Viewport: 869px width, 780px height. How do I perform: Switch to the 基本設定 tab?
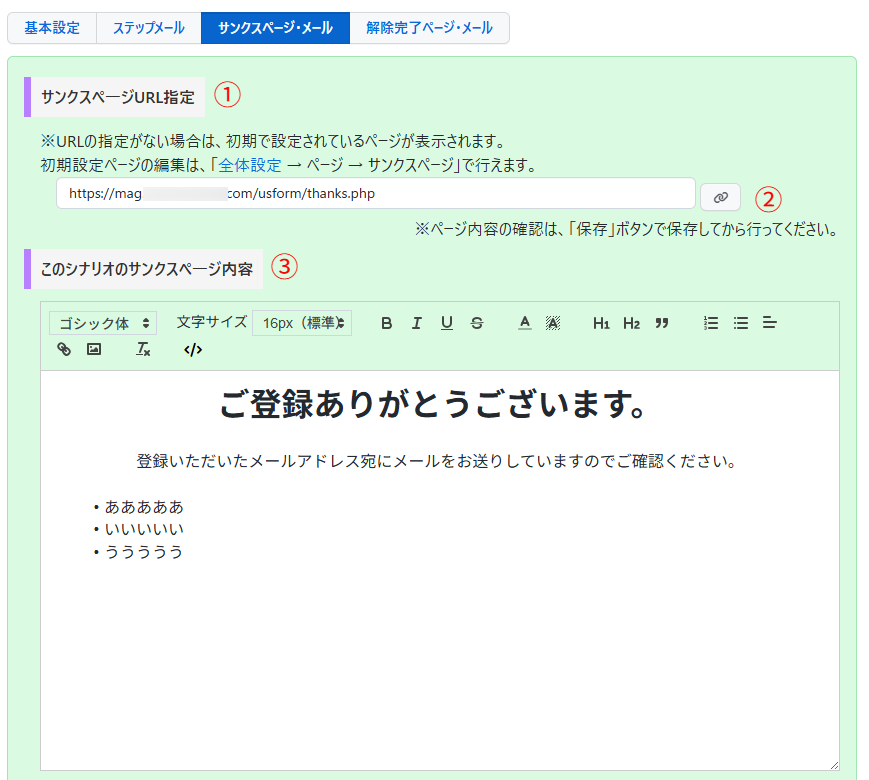52,28
